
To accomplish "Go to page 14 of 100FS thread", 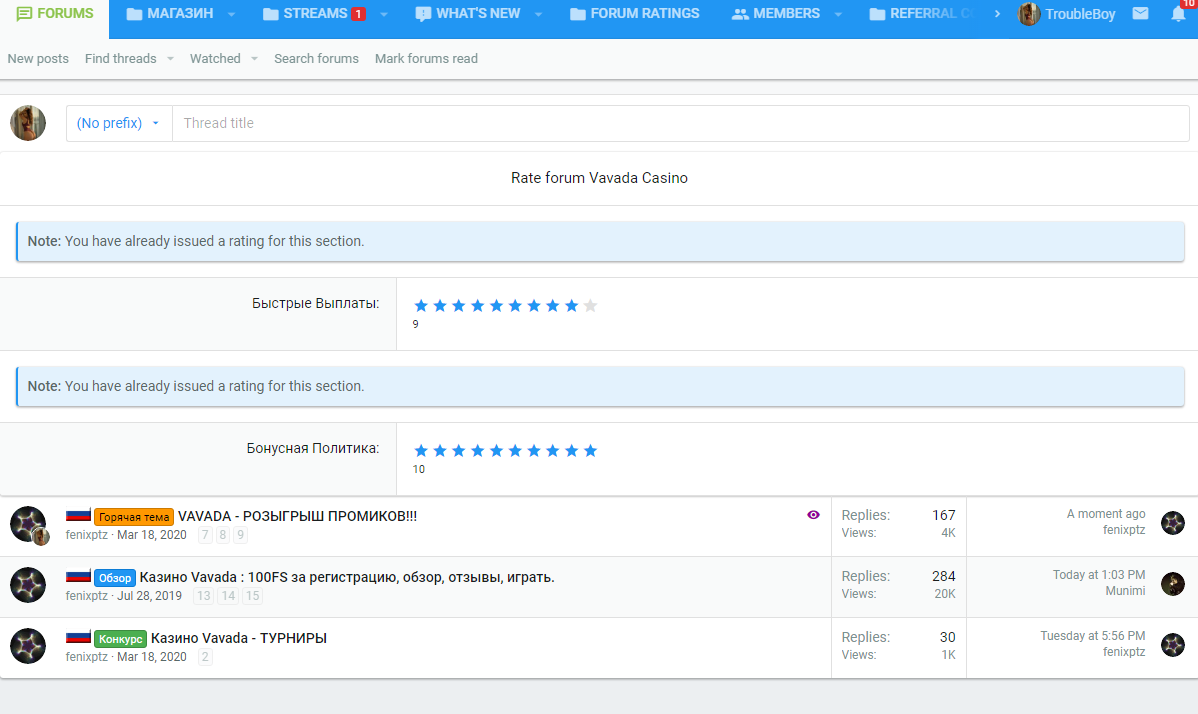I will pos(228,596).
